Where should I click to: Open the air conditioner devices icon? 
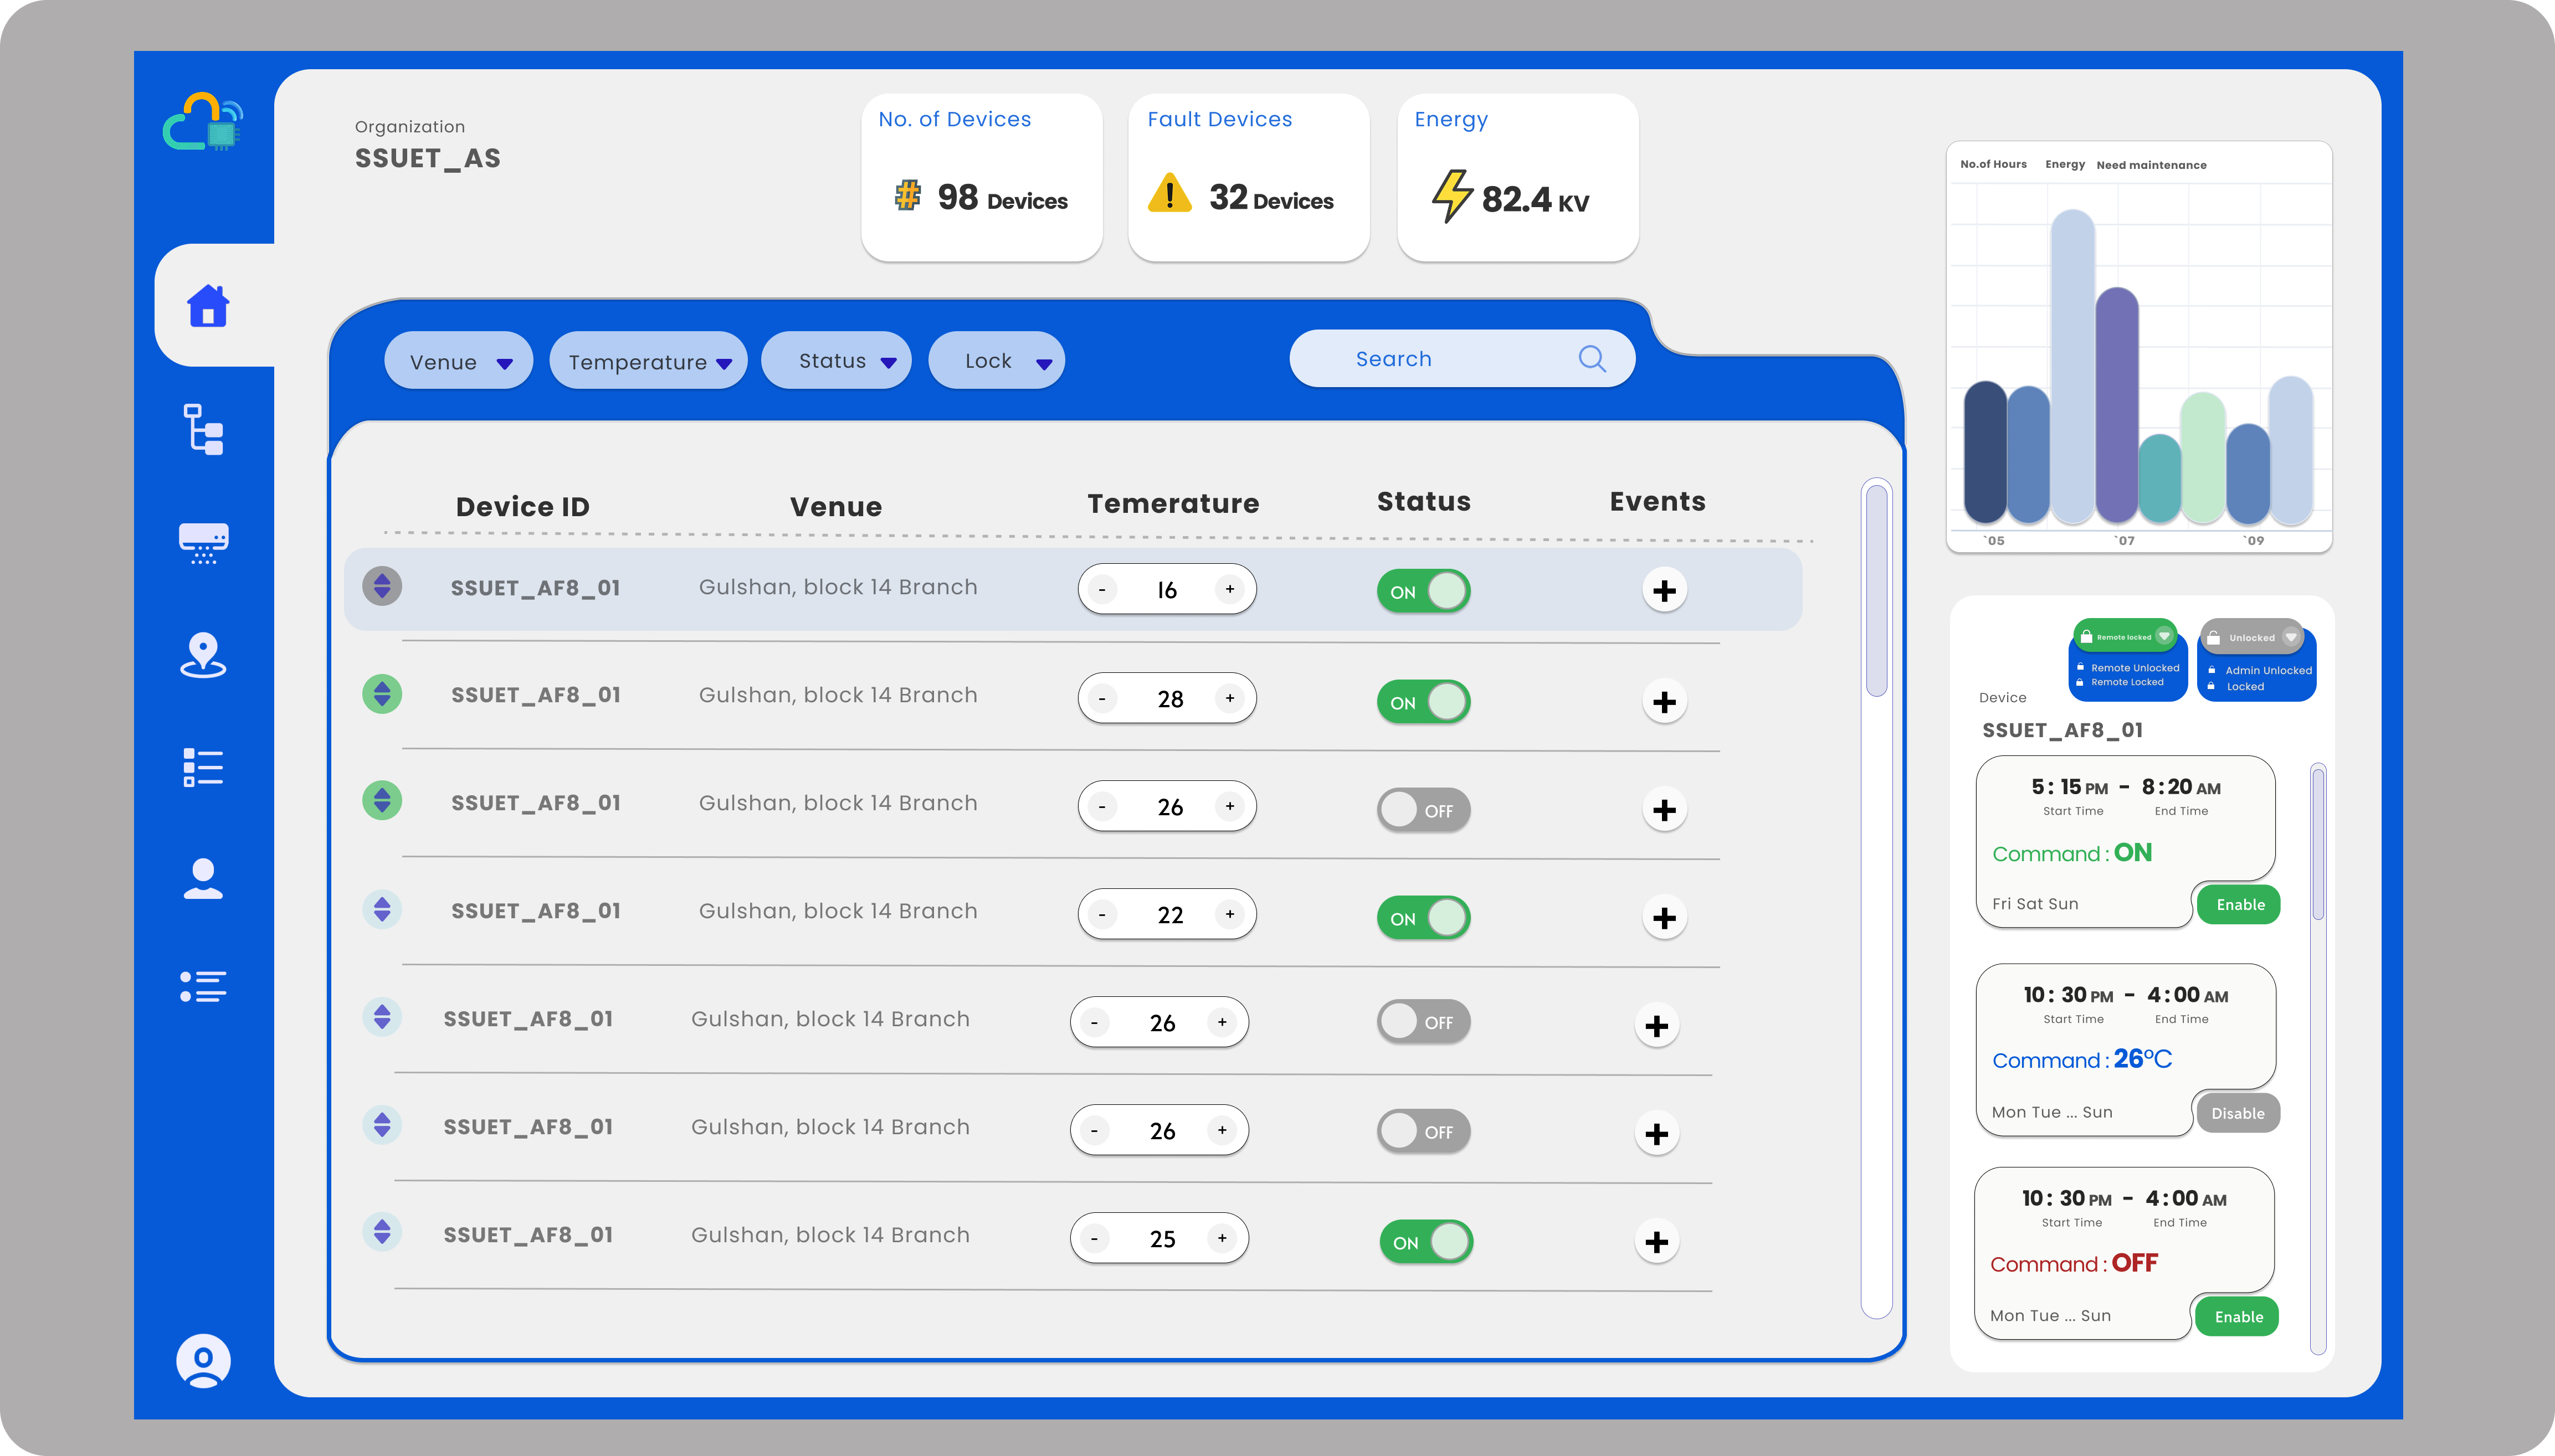(204, 543)
